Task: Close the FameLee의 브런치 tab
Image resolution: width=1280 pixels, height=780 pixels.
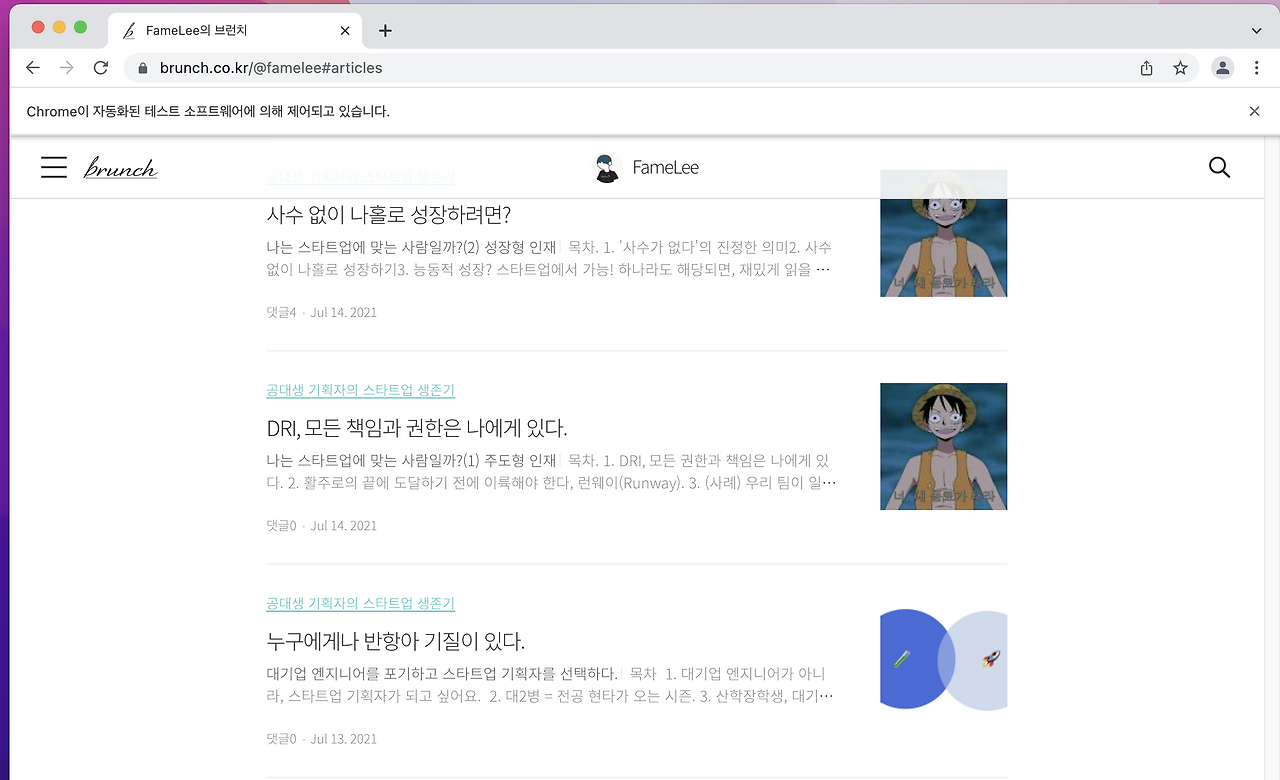Action: click(345, 30)
